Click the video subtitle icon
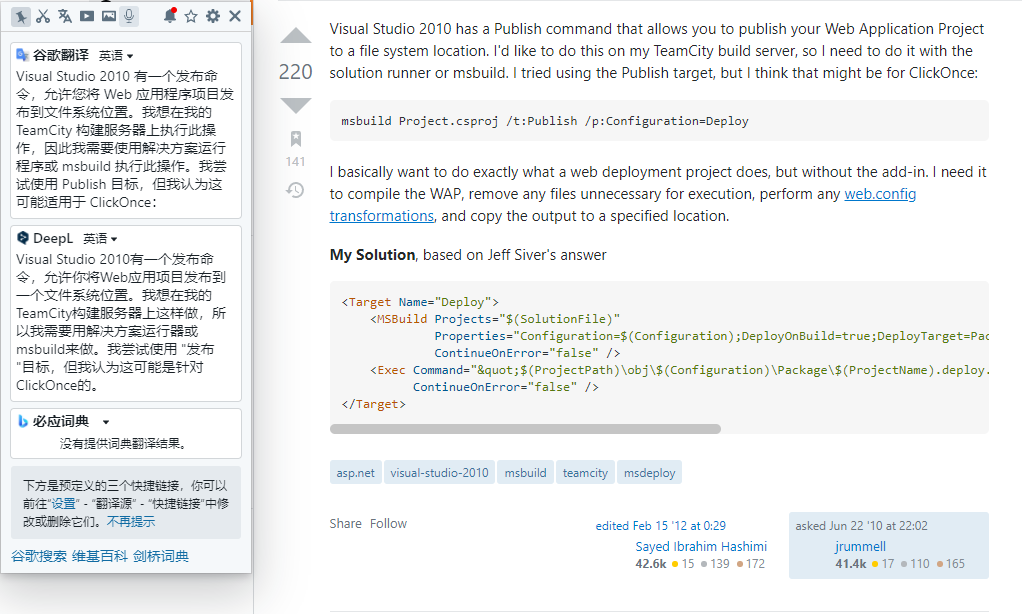Image resolution: width=1022 pixels, height=614 pixels. coord(87,16)
